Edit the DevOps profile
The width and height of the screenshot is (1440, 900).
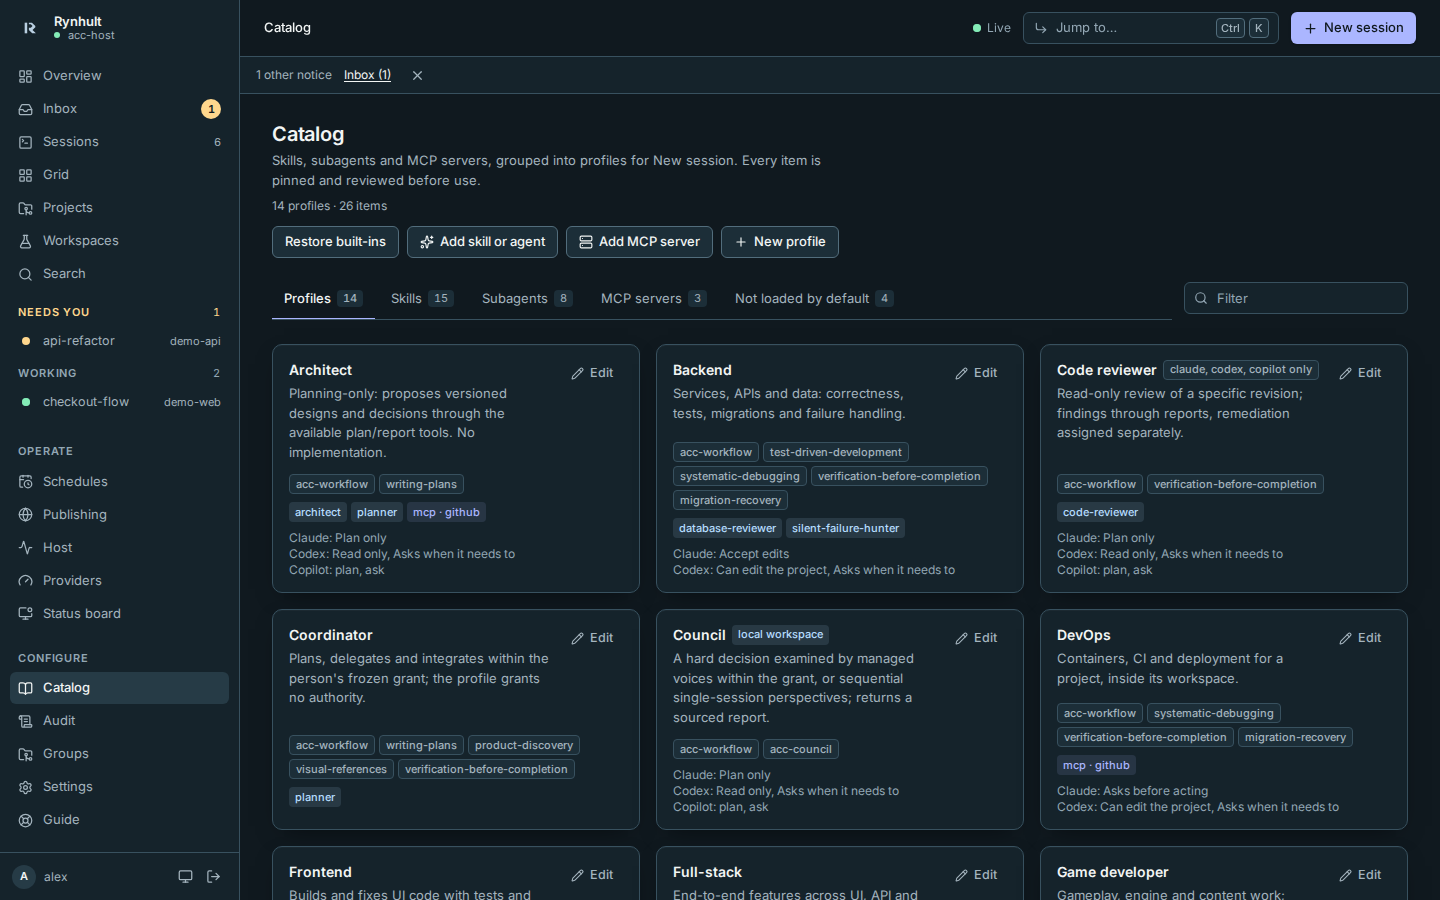tap(1360, 638)
